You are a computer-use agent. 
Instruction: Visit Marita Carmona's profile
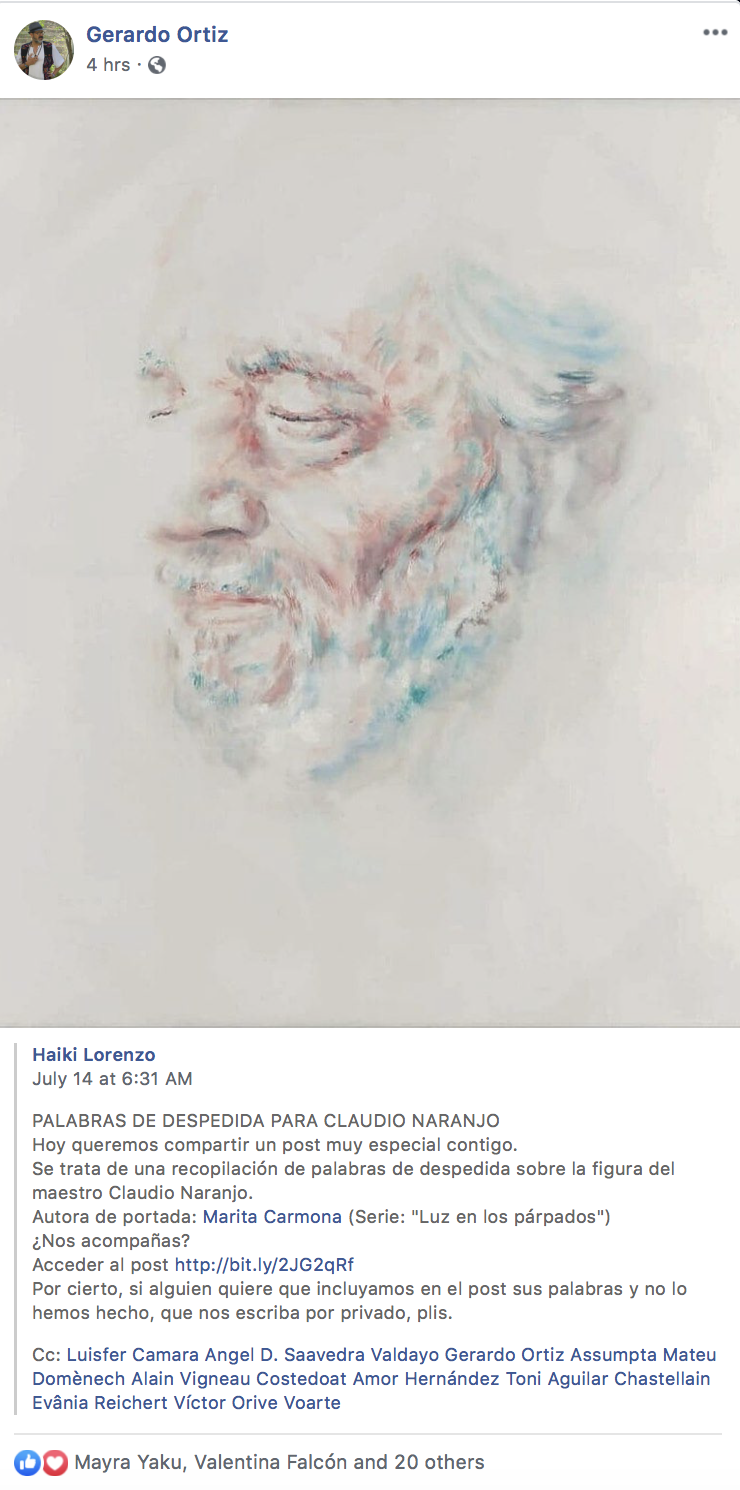[x=272, y=1217]
